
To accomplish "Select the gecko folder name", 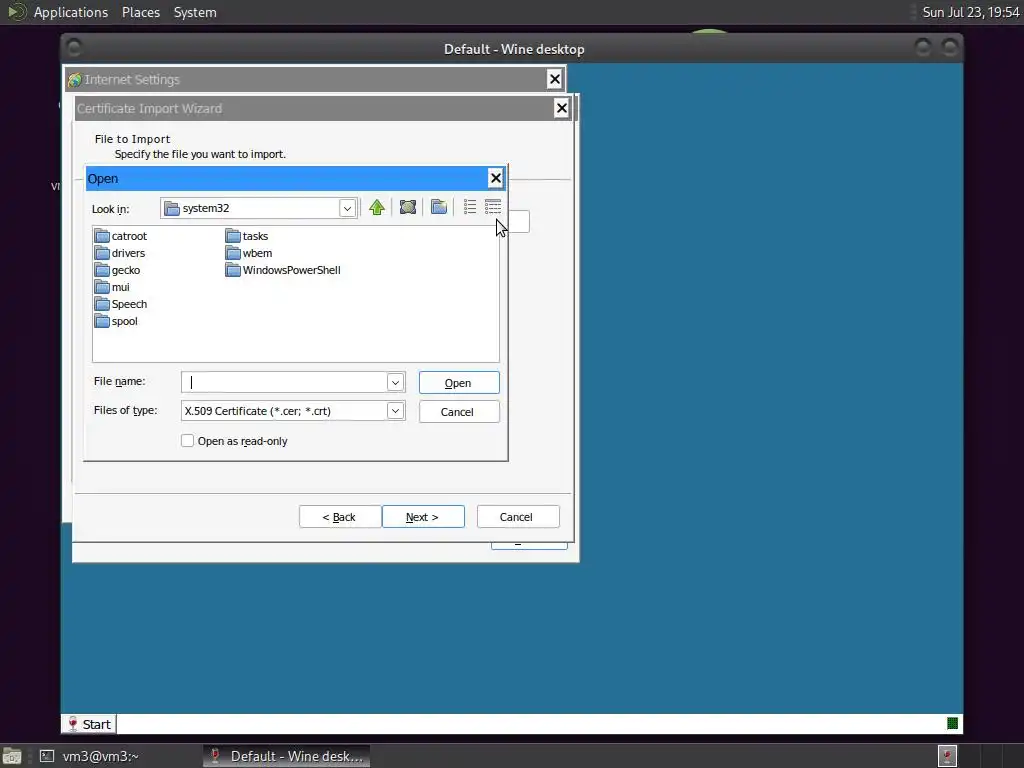I will 125,270.
